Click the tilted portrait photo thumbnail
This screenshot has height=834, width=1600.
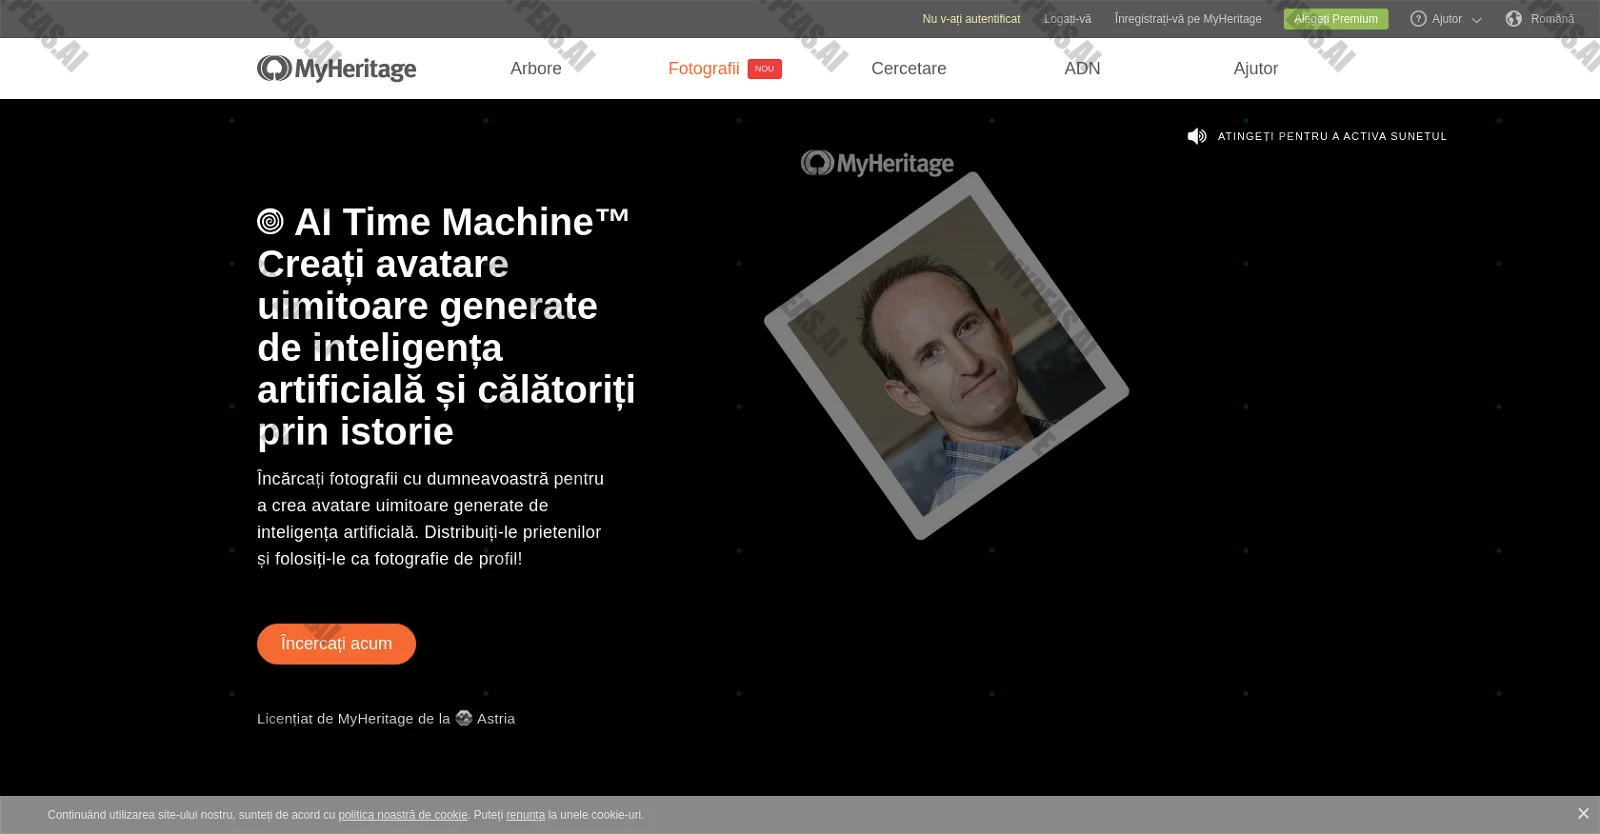[946, 356]
